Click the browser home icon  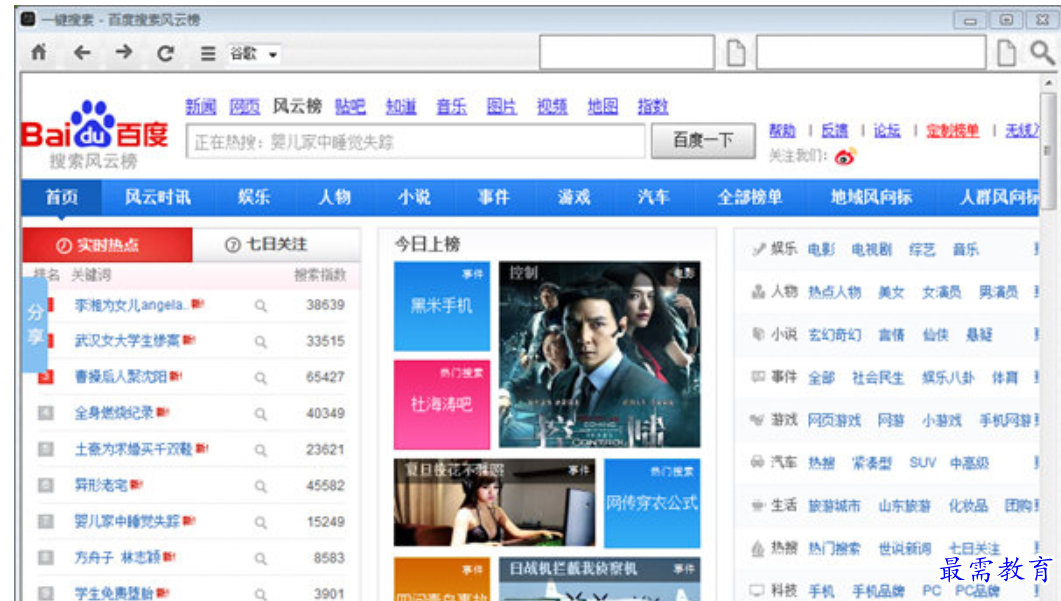tap(39, 52)
